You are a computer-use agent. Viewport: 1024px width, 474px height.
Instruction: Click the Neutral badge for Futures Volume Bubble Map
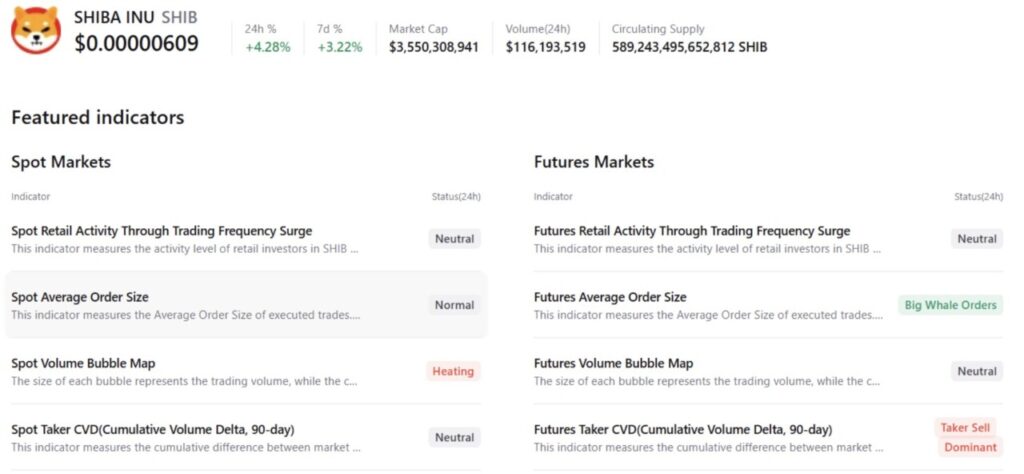977,371
